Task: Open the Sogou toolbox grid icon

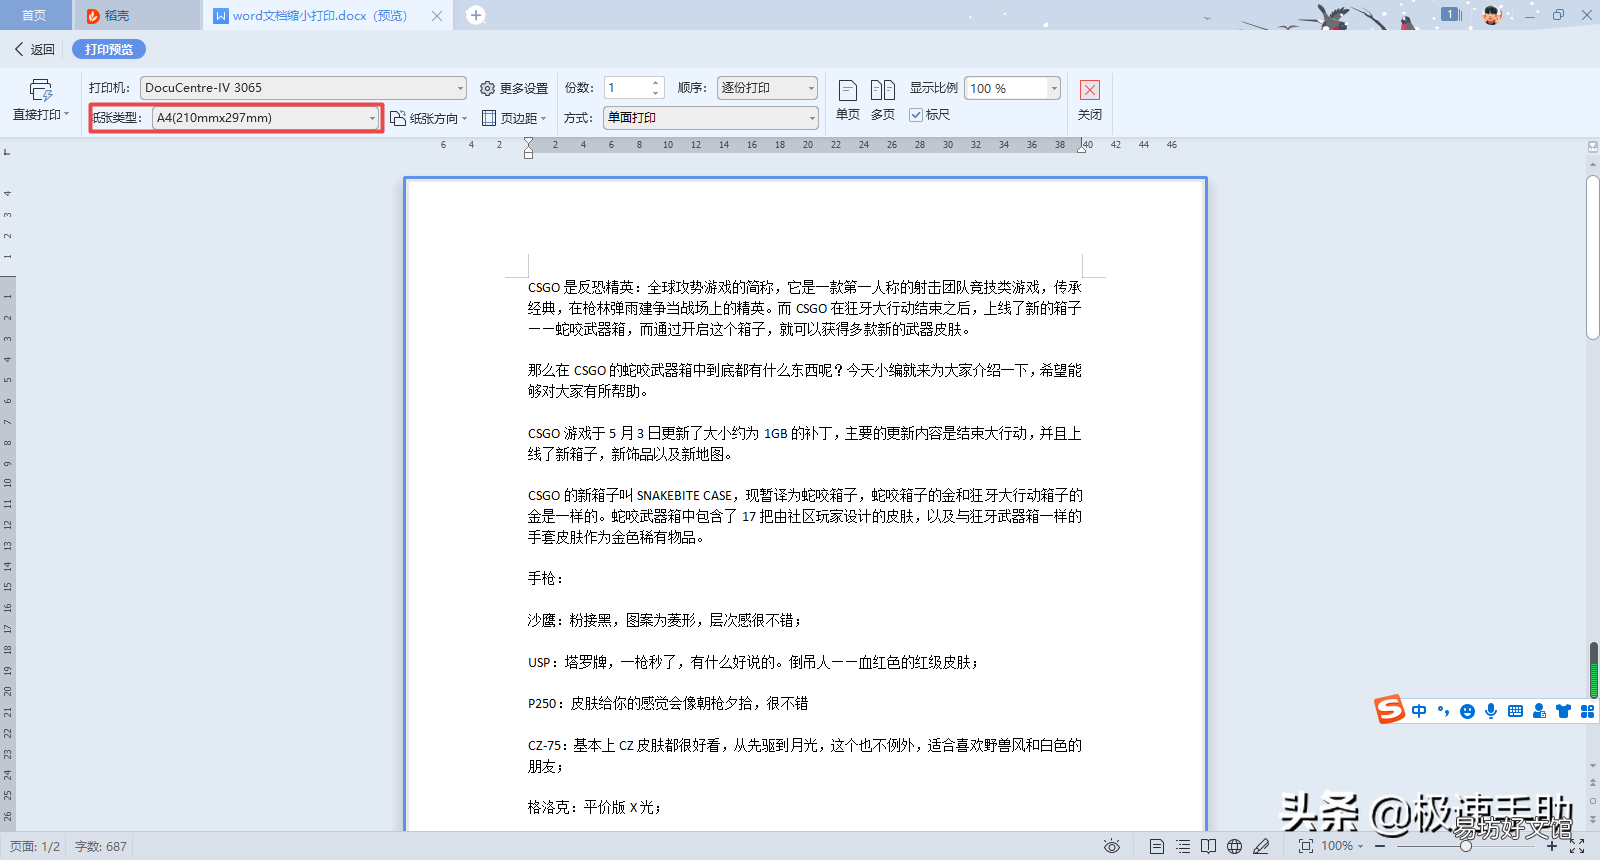Action: pyautogui.click(x=1587, y=711)
